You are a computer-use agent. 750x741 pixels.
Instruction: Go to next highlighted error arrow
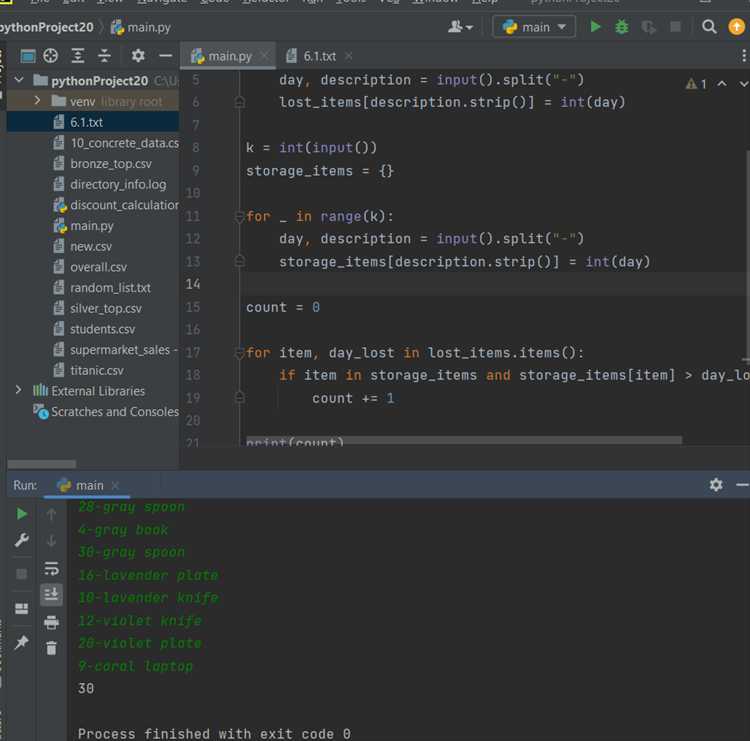743,84
